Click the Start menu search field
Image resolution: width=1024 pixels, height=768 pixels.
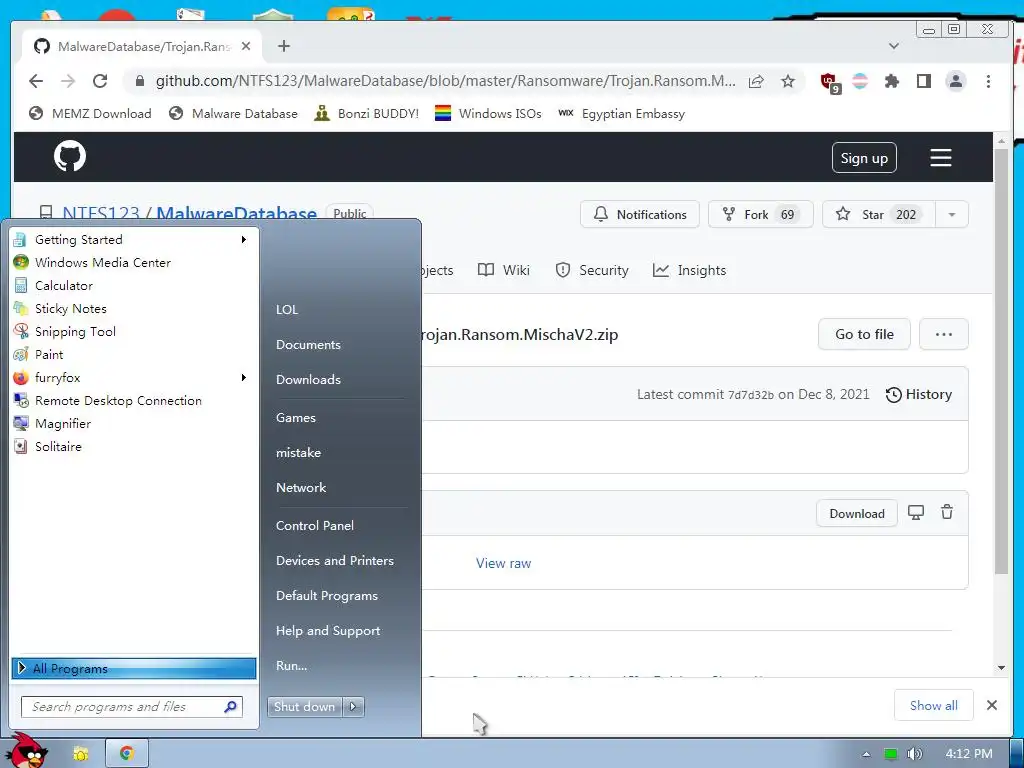(x=132, y=707)
